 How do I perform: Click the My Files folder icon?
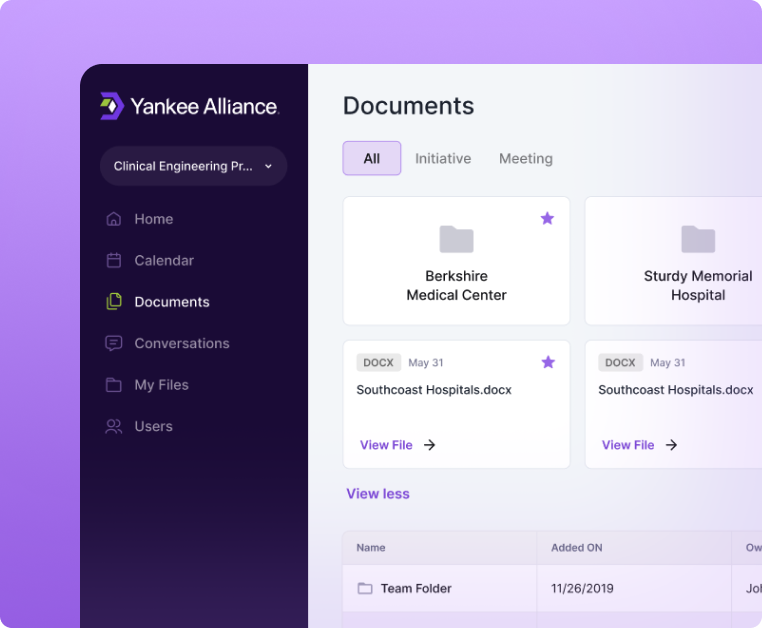click(114, 385)
